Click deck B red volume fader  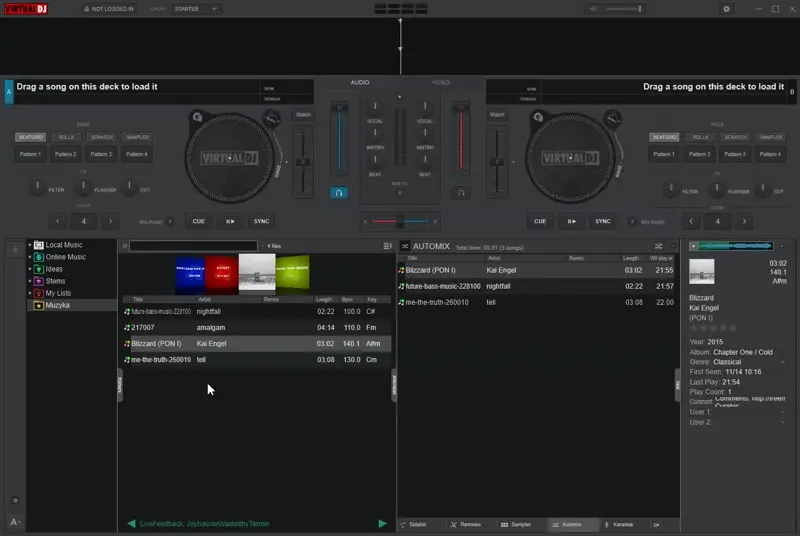click(x=461, y=138)
